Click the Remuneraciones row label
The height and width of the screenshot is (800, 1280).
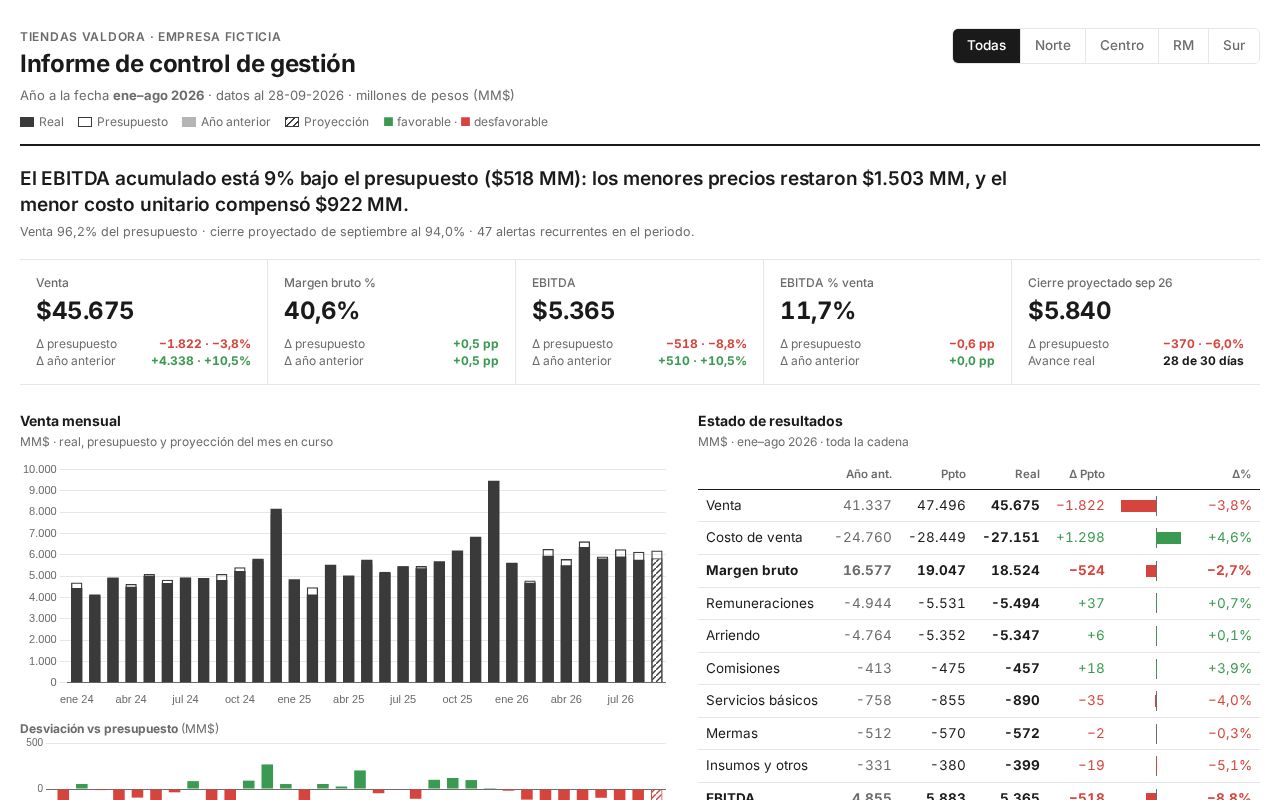coord(760,604)
